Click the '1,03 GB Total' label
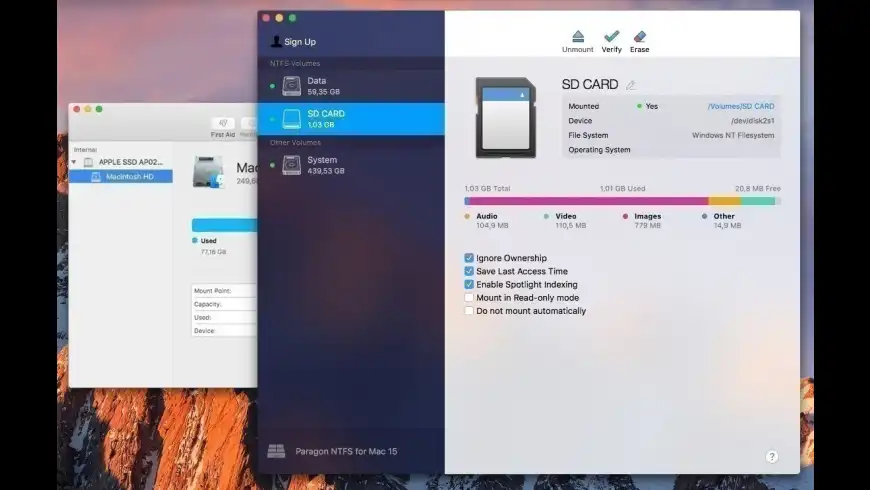The height and width of the screenshot is (490, 870). point(487,189)
